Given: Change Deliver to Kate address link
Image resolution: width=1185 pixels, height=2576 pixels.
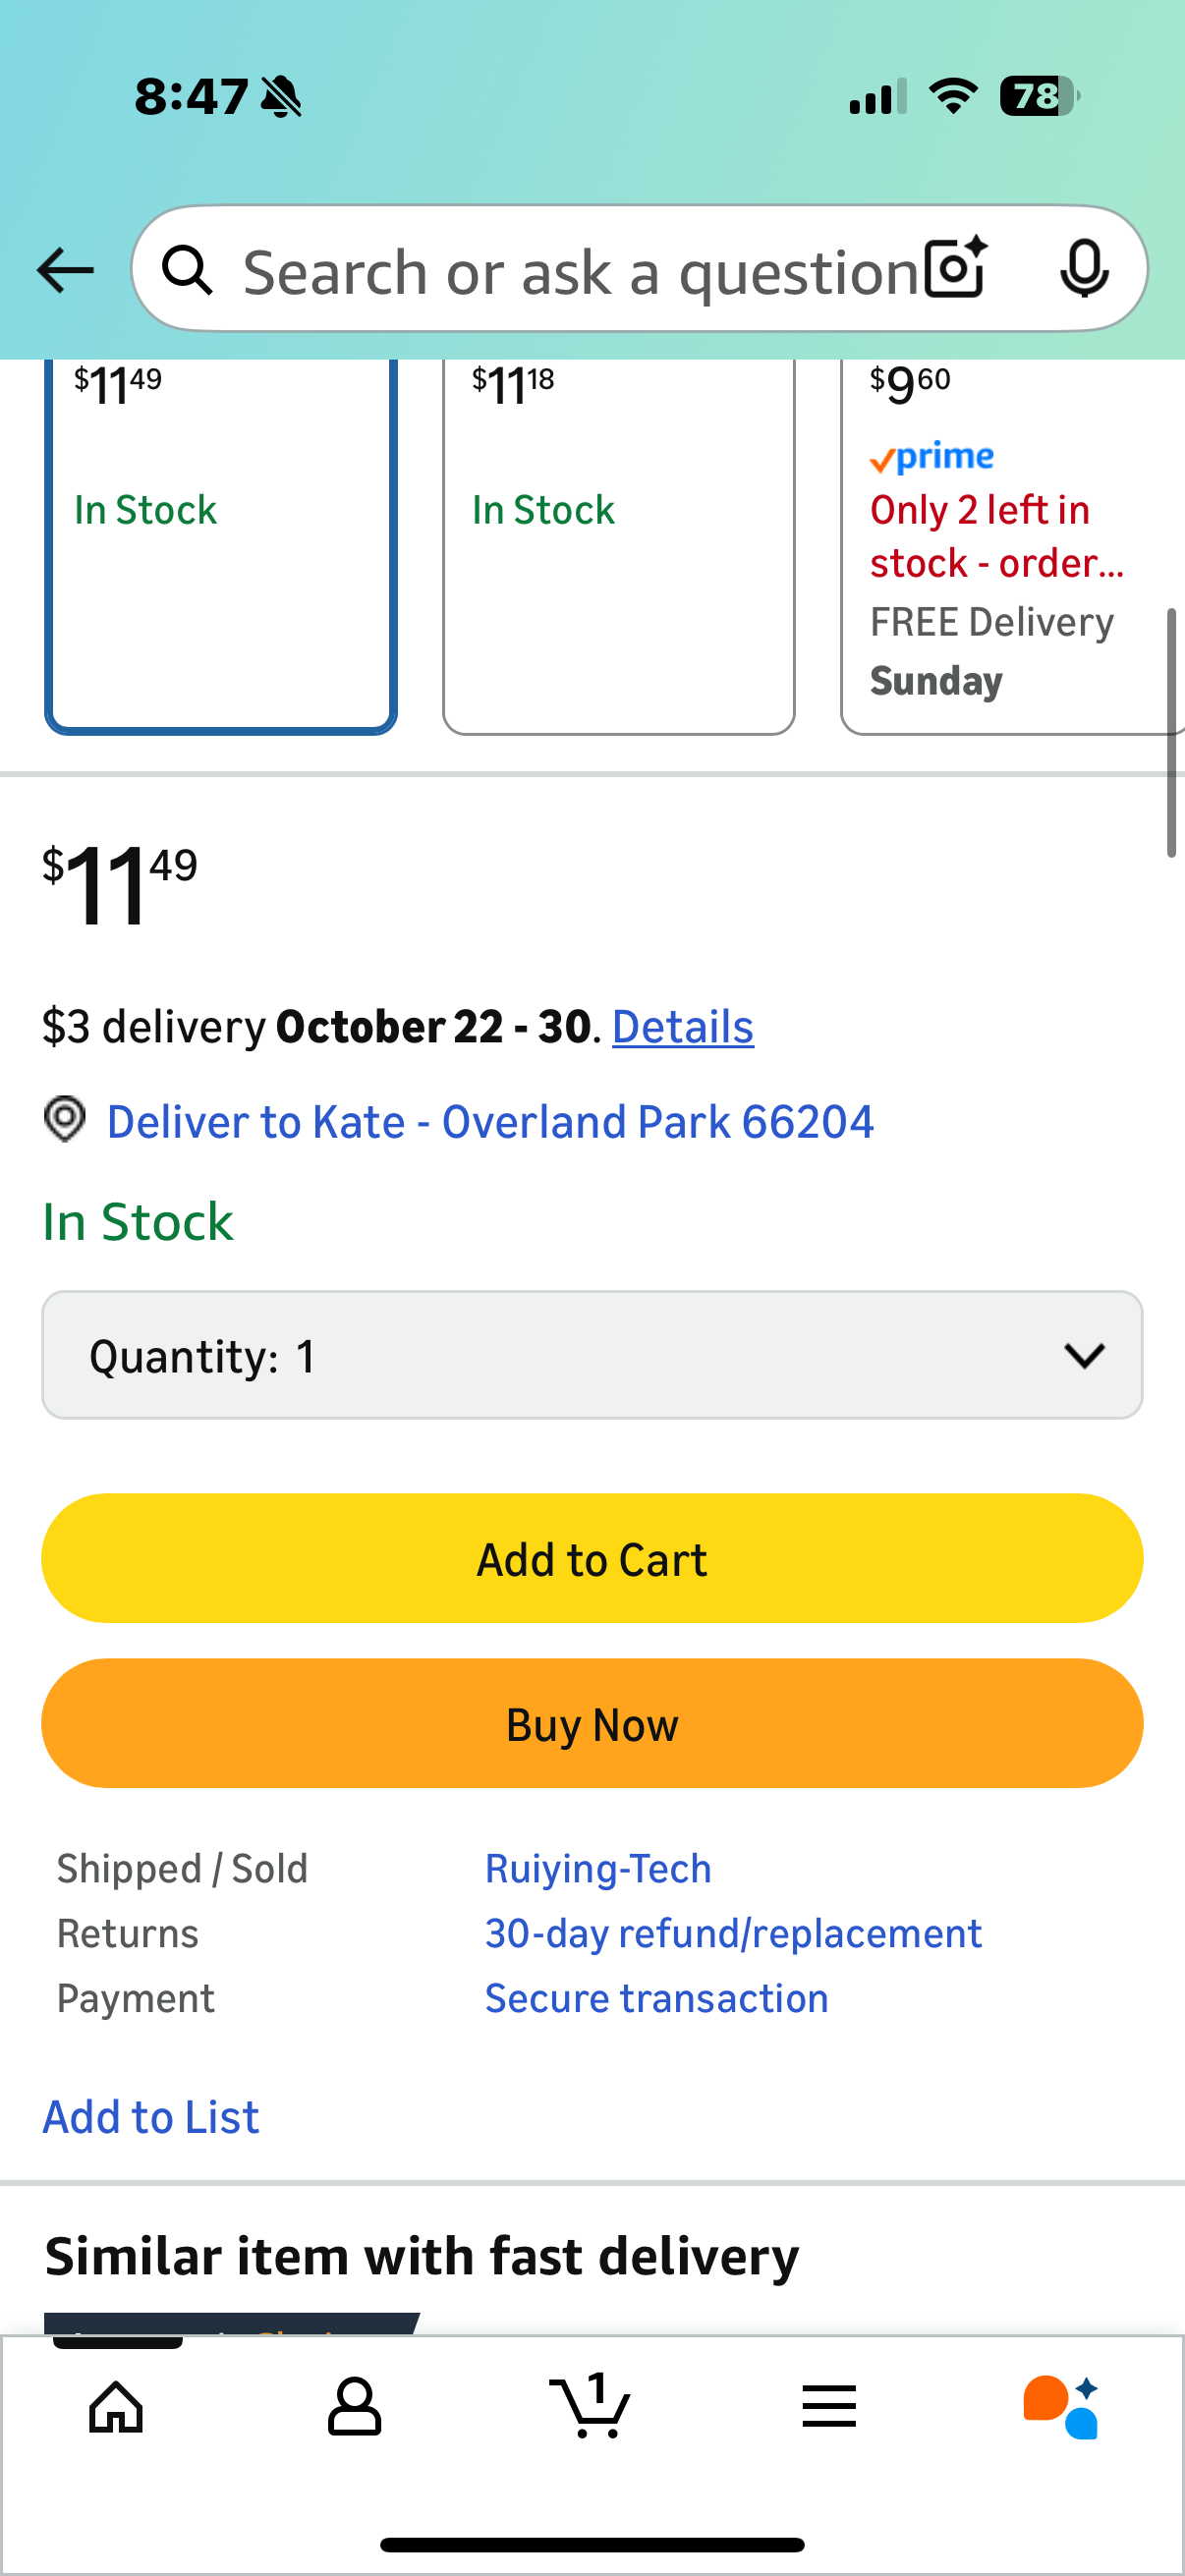Looking at the screenshot, I should [x=490, y=1122].
